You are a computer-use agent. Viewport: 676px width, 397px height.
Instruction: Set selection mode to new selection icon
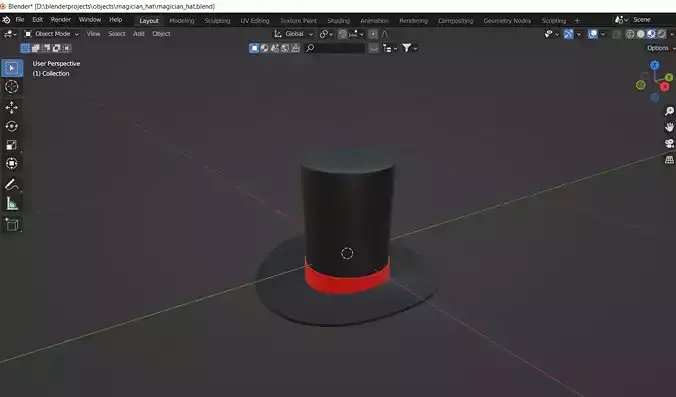point(25,48)
